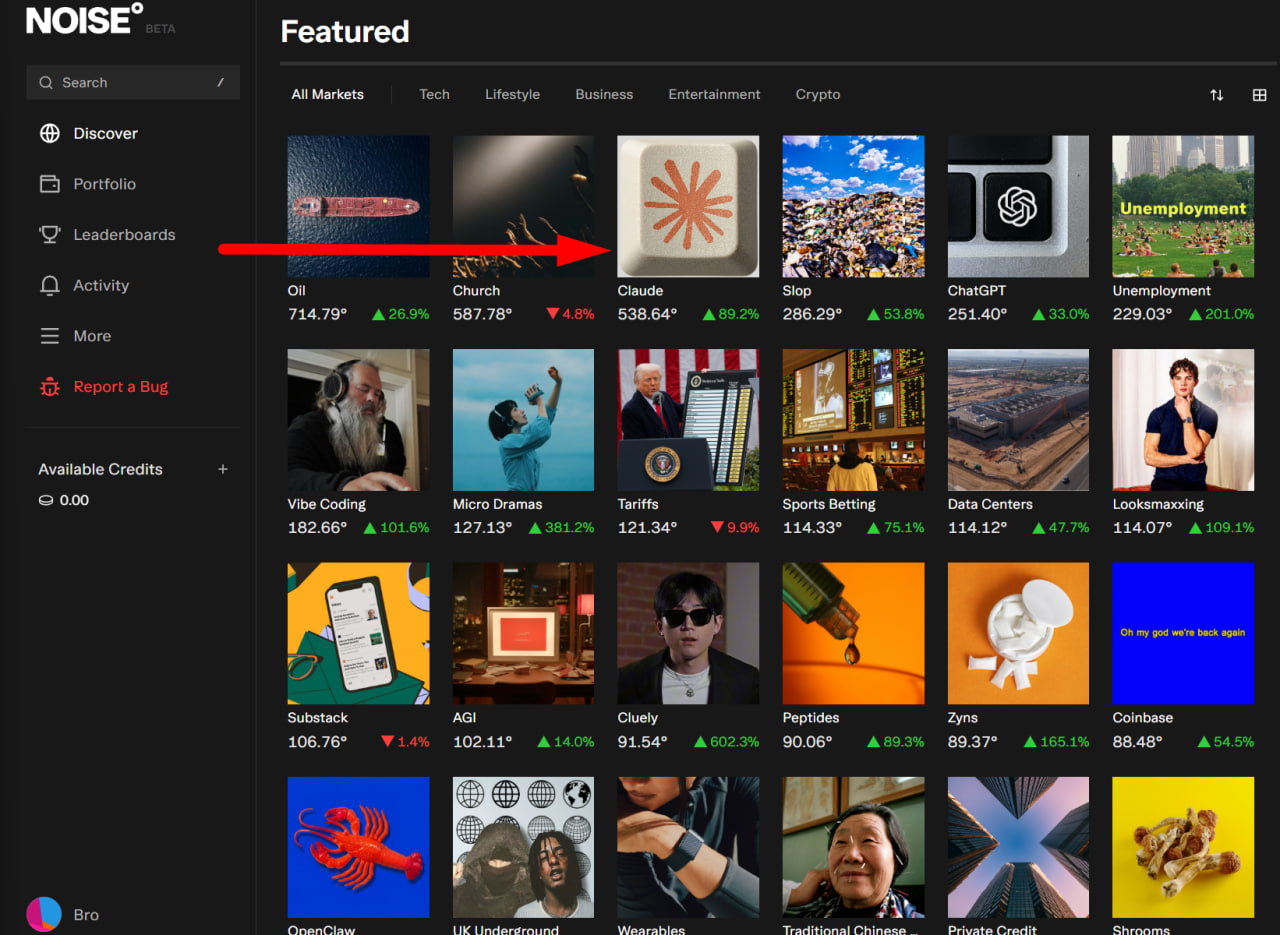Open the Claude market thumbnail
This screenshot has height=935, width=1280.
(x=688, y=206)
